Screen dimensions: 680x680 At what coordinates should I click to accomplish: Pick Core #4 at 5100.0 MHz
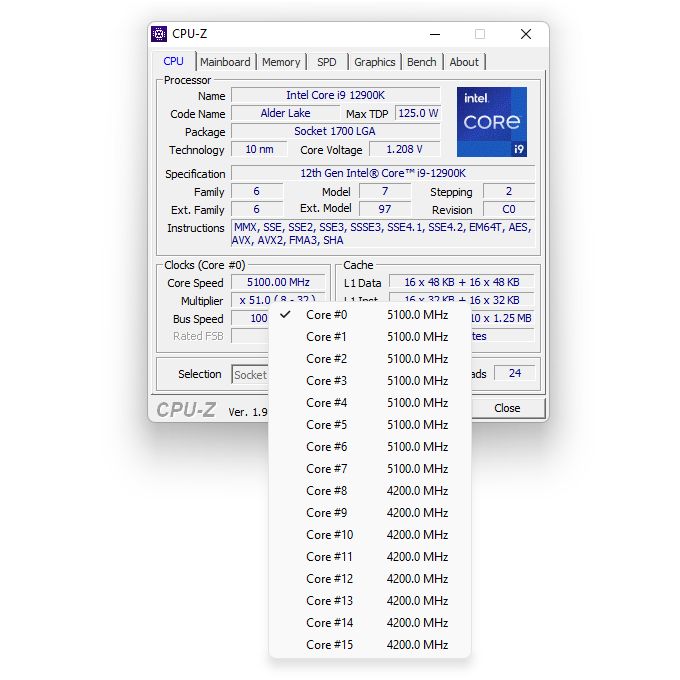click(x=369, y=403)
